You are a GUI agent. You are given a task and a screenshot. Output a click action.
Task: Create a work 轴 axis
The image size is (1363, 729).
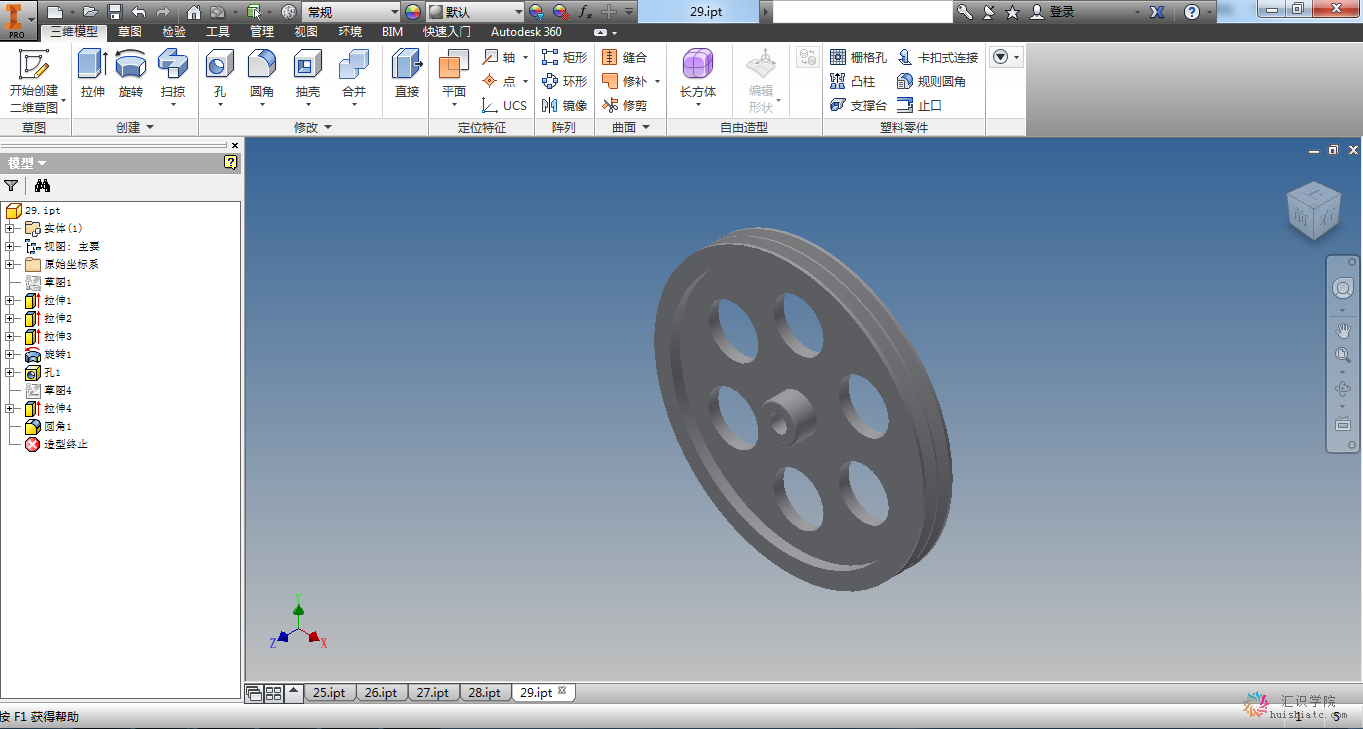coord(499,57)
